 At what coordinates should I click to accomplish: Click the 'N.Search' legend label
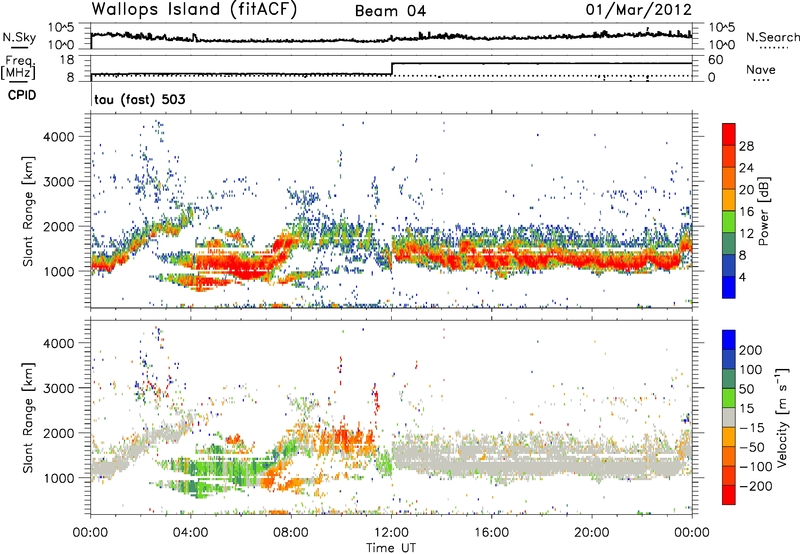tap(772, 37)
